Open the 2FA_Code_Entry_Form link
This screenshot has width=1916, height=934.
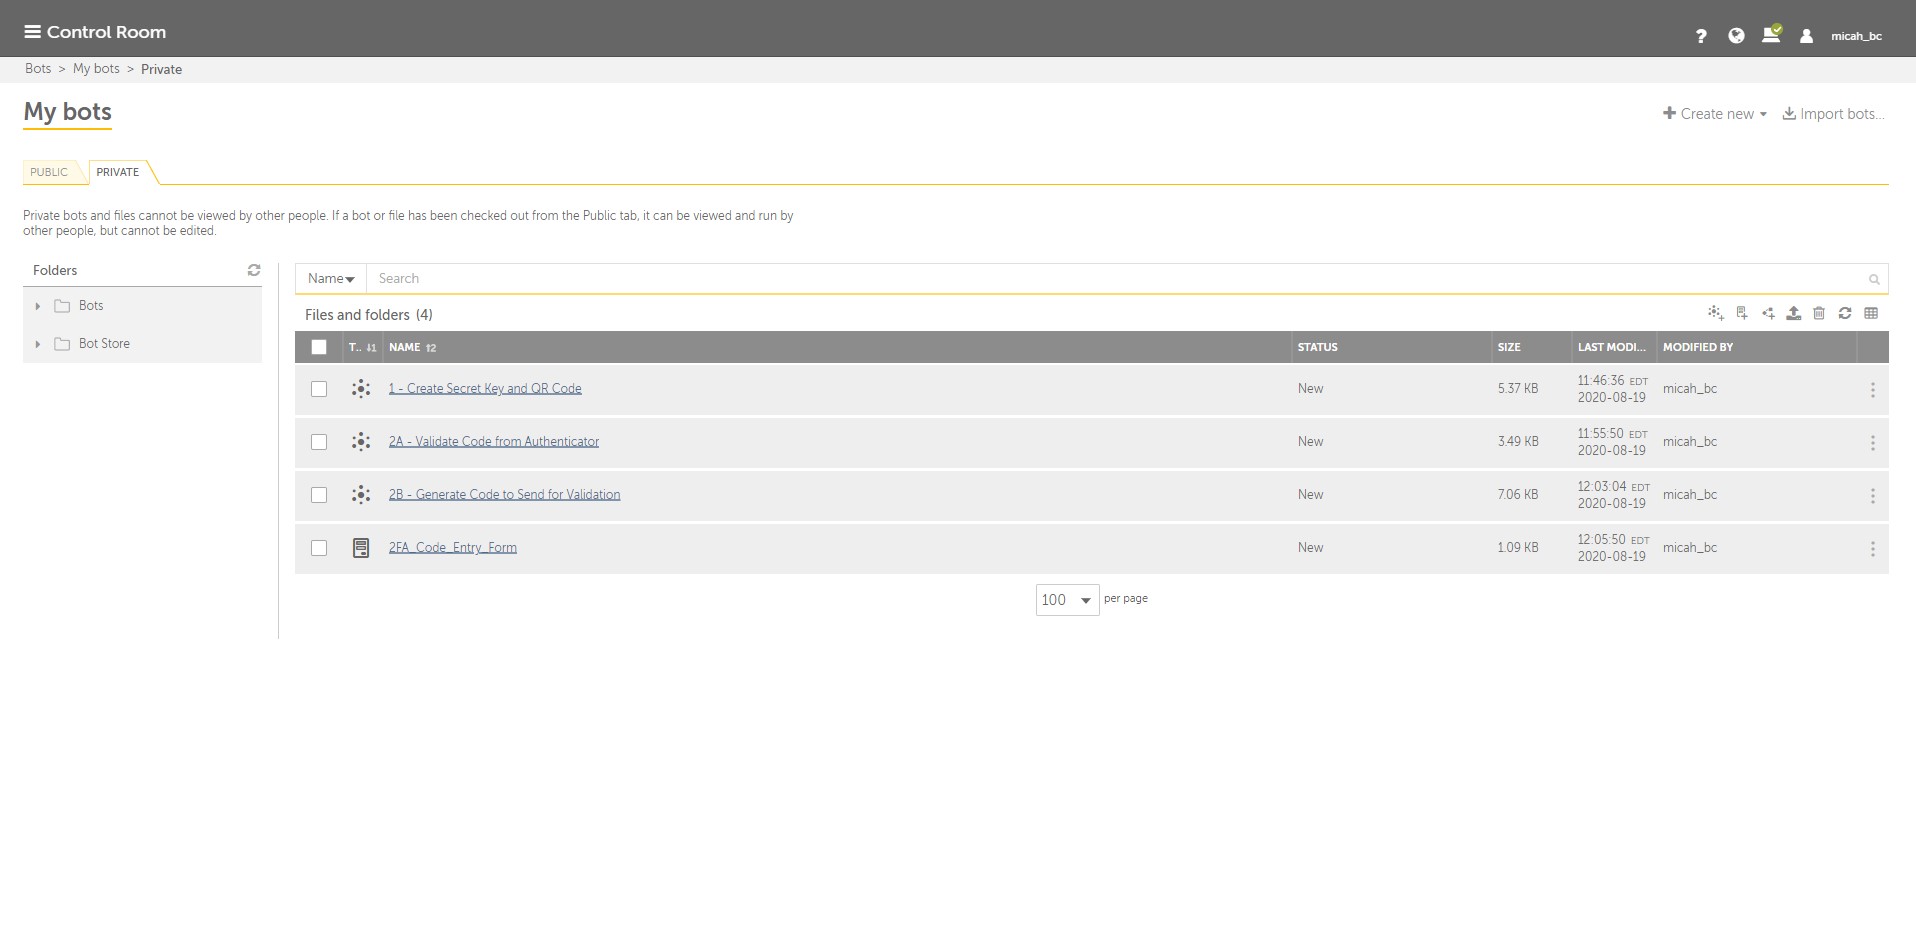point(453,548)
